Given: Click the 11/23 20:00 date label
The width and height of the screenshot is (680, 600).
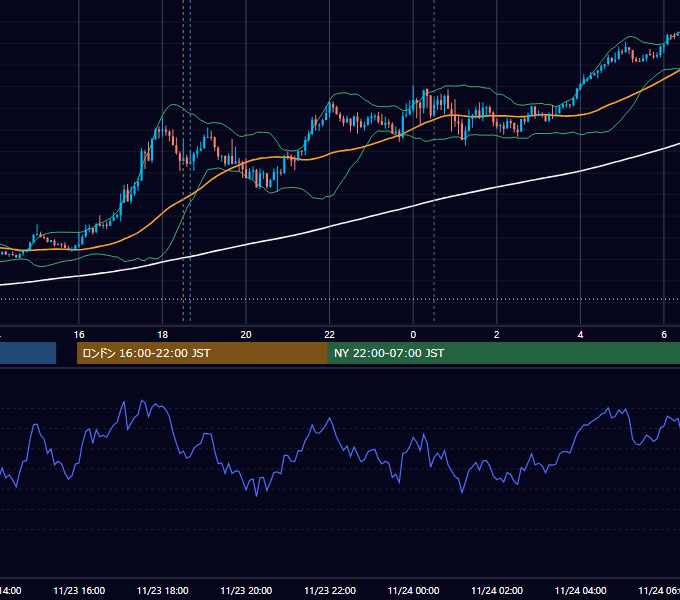Looking at the screenshot, I should click(246, 591).
